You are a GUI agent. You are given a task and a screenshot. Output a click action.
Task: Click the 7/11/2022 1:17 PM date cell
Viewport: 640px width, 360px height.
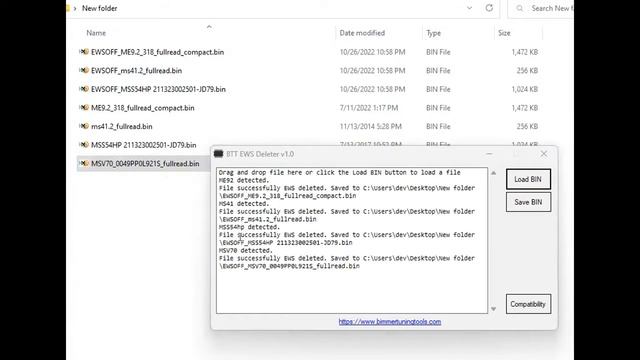tap(369, 108)
